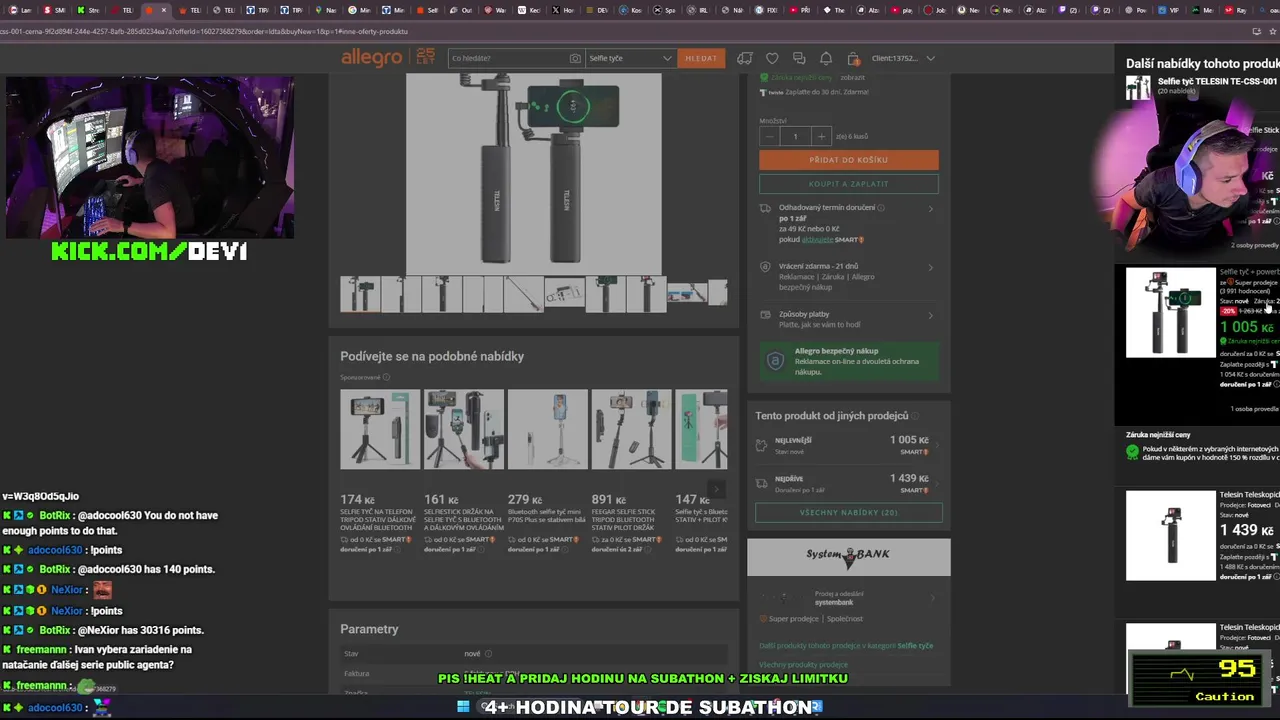Open Selfie tyče category link under seller info
The image size is (1280, 720).
click(x=915, y=646)
